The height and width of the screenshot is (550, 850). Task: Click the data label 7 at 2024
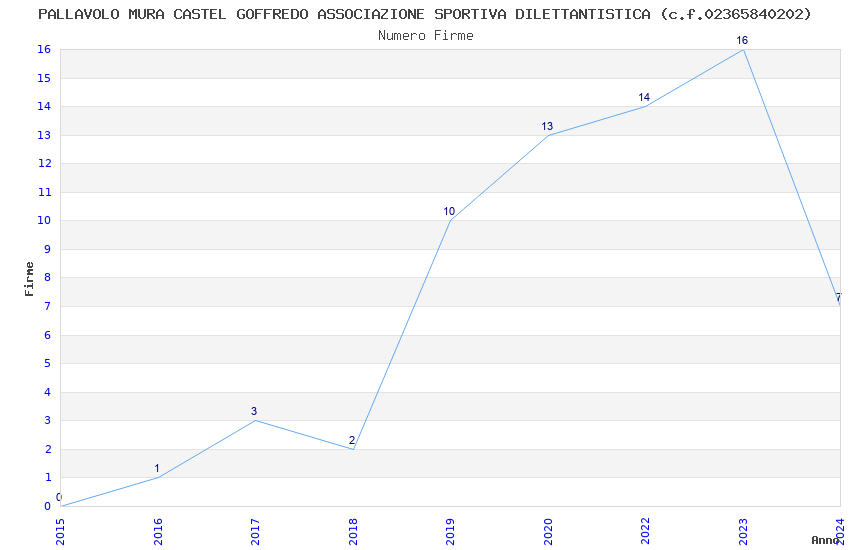[838, 297]
